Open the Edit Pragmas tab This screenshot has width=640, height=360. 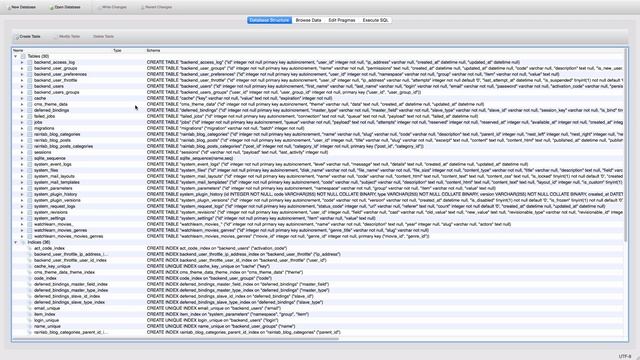coord(342,20)
